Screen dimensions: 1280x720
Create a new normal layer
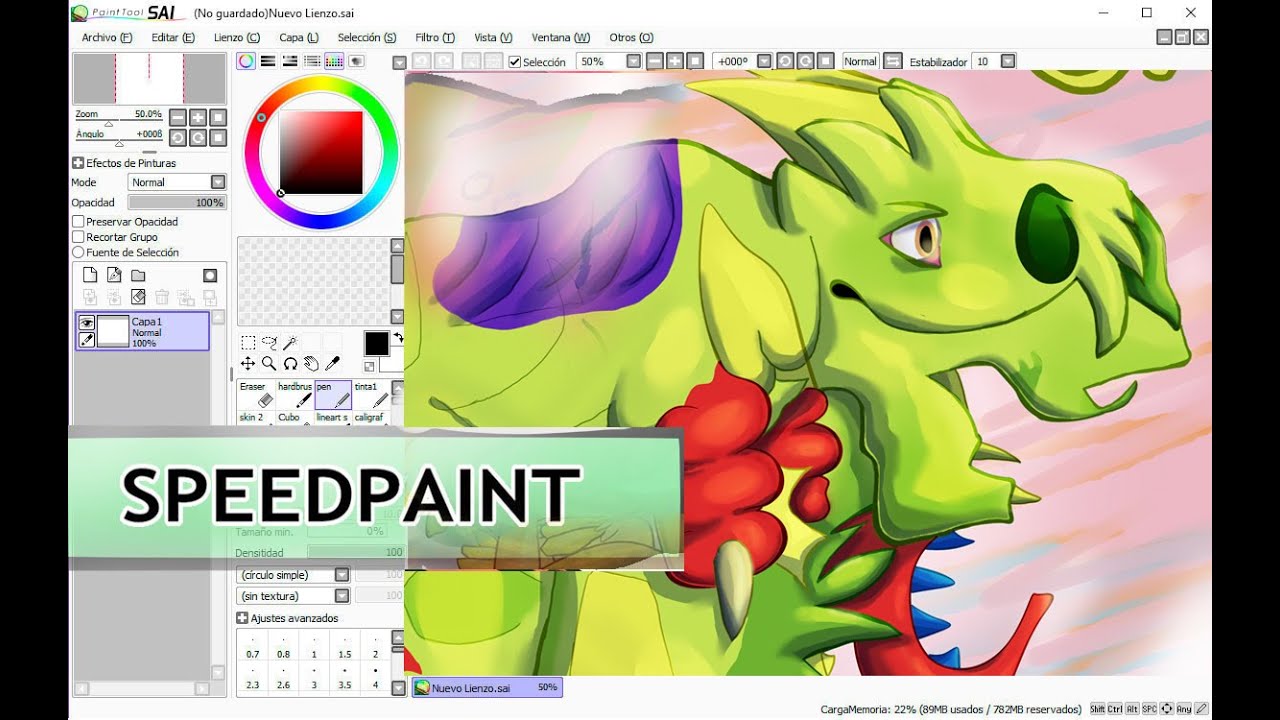coord(90,275)
